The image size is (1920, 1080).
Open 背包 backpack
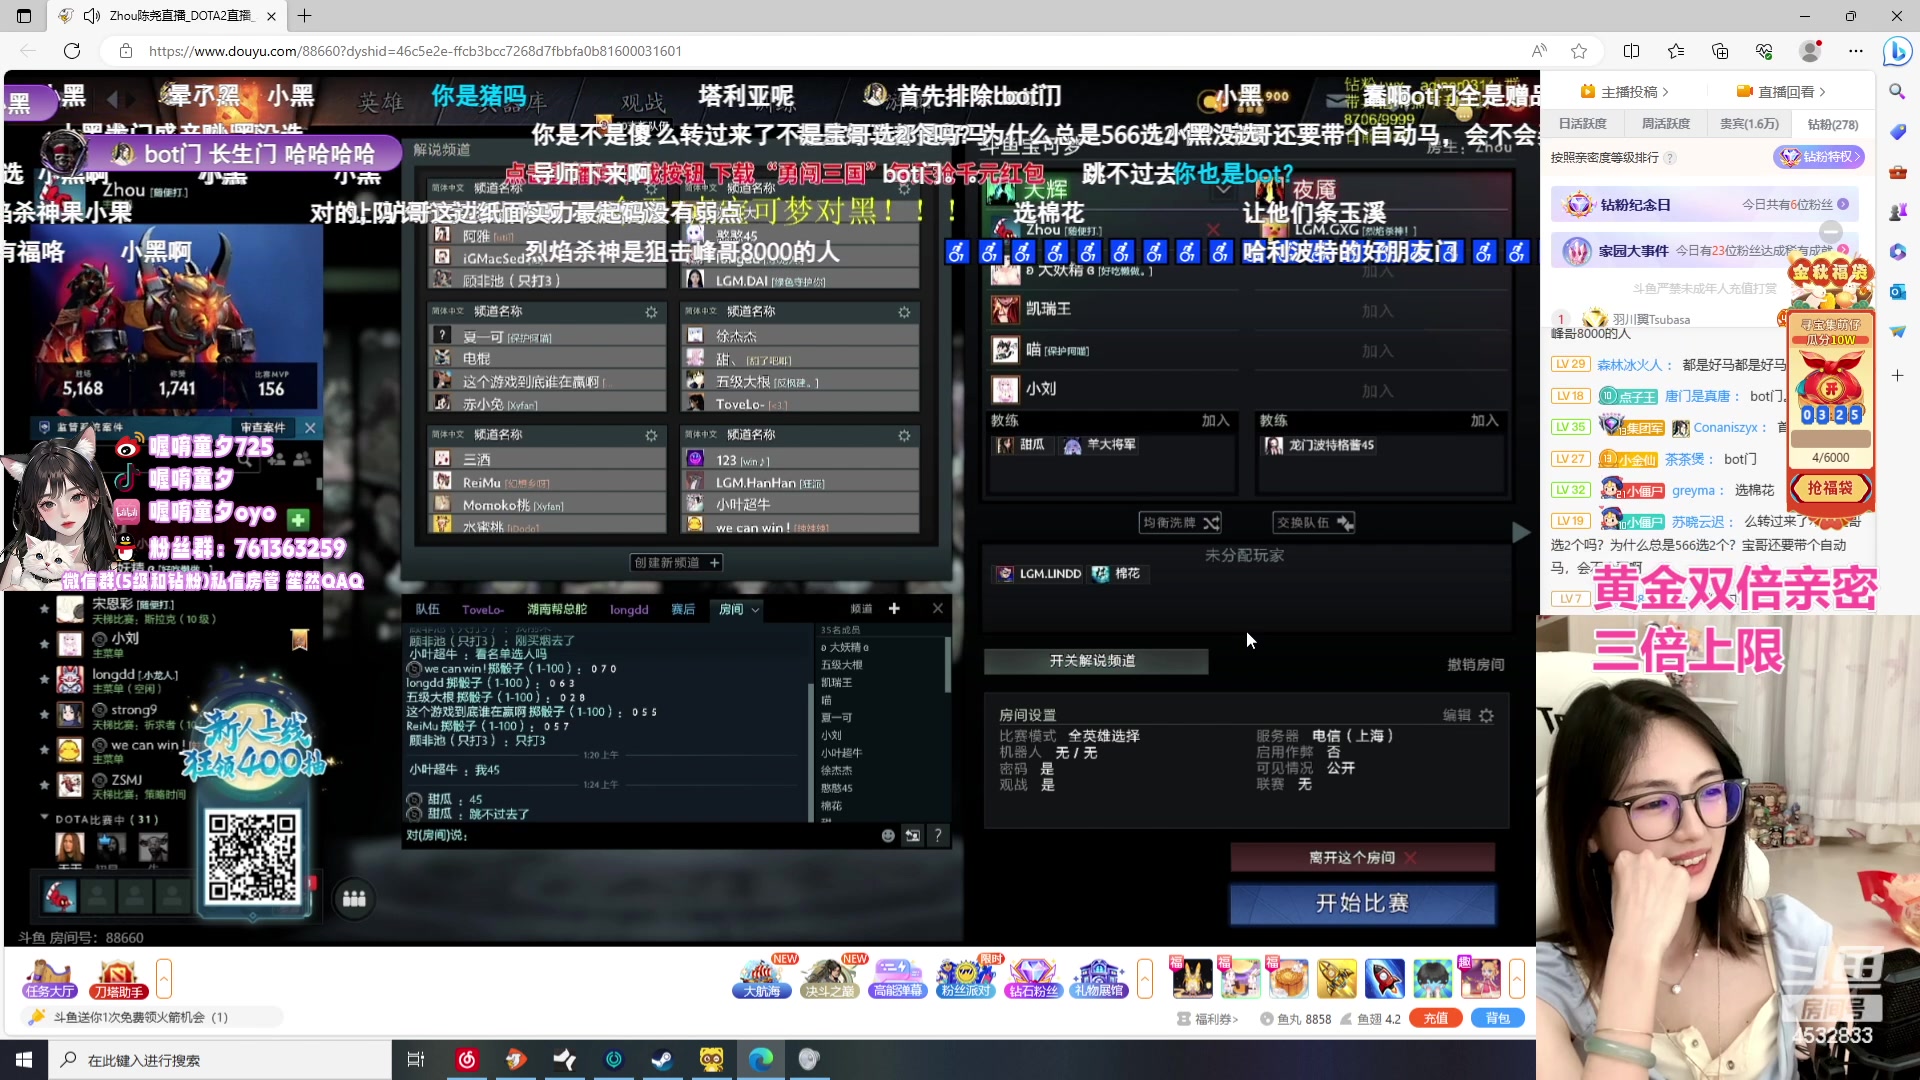[x=1498, y=1018]
